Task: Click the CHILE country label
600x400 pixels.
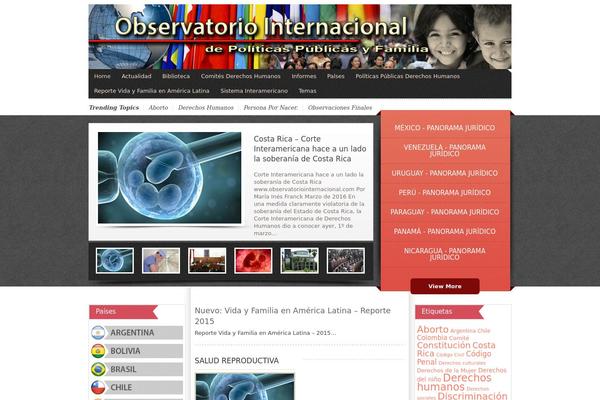Action: 121,387
